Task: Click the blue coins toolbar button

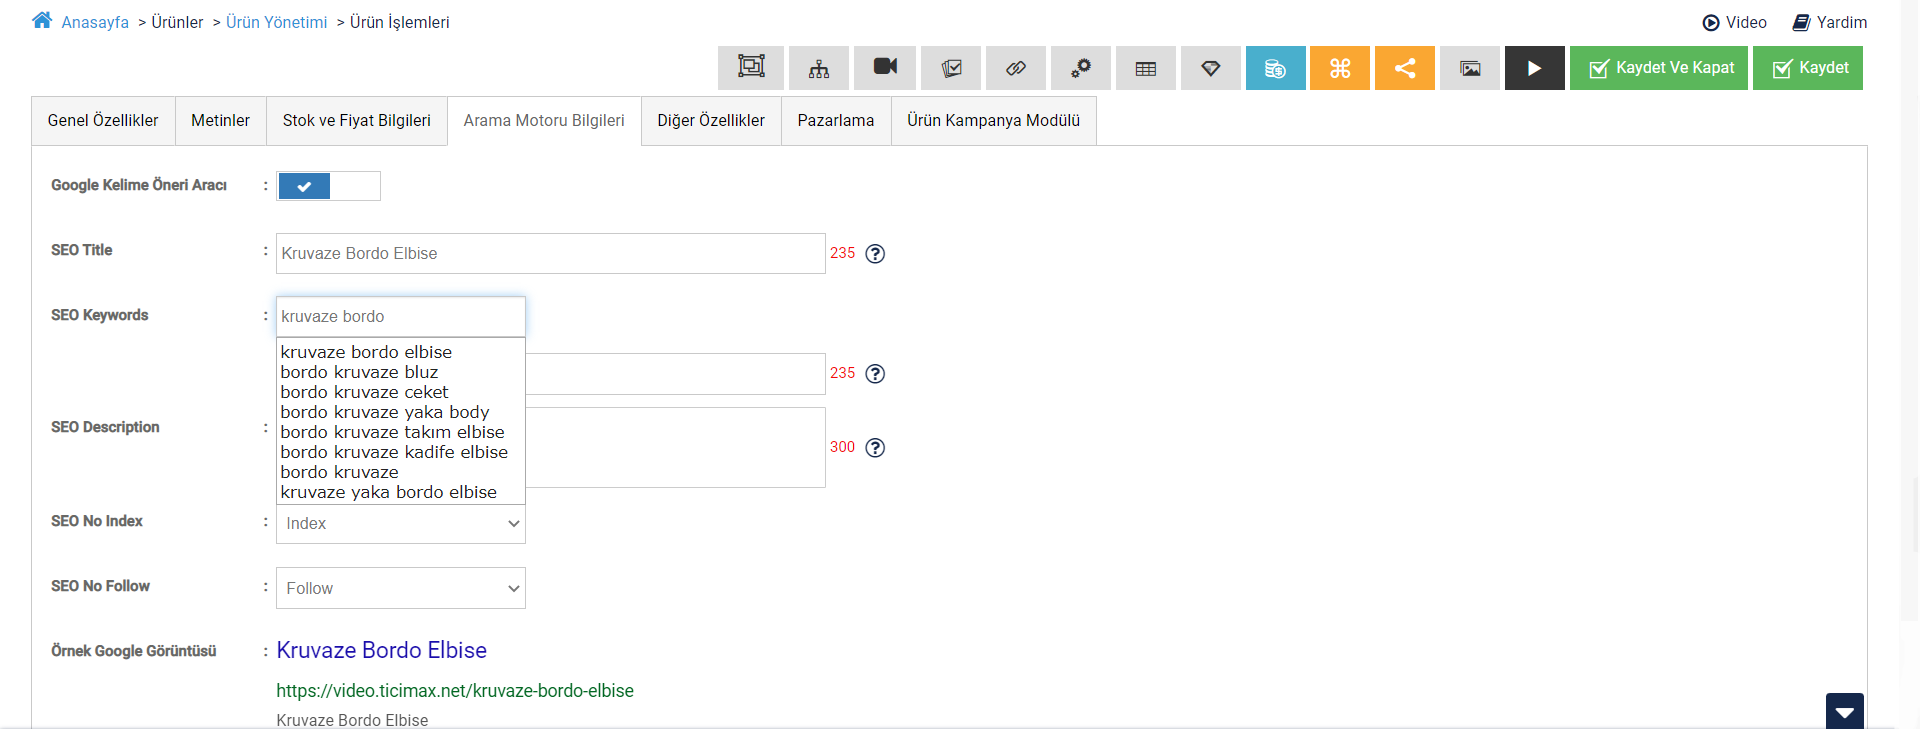Action: 1275,68
